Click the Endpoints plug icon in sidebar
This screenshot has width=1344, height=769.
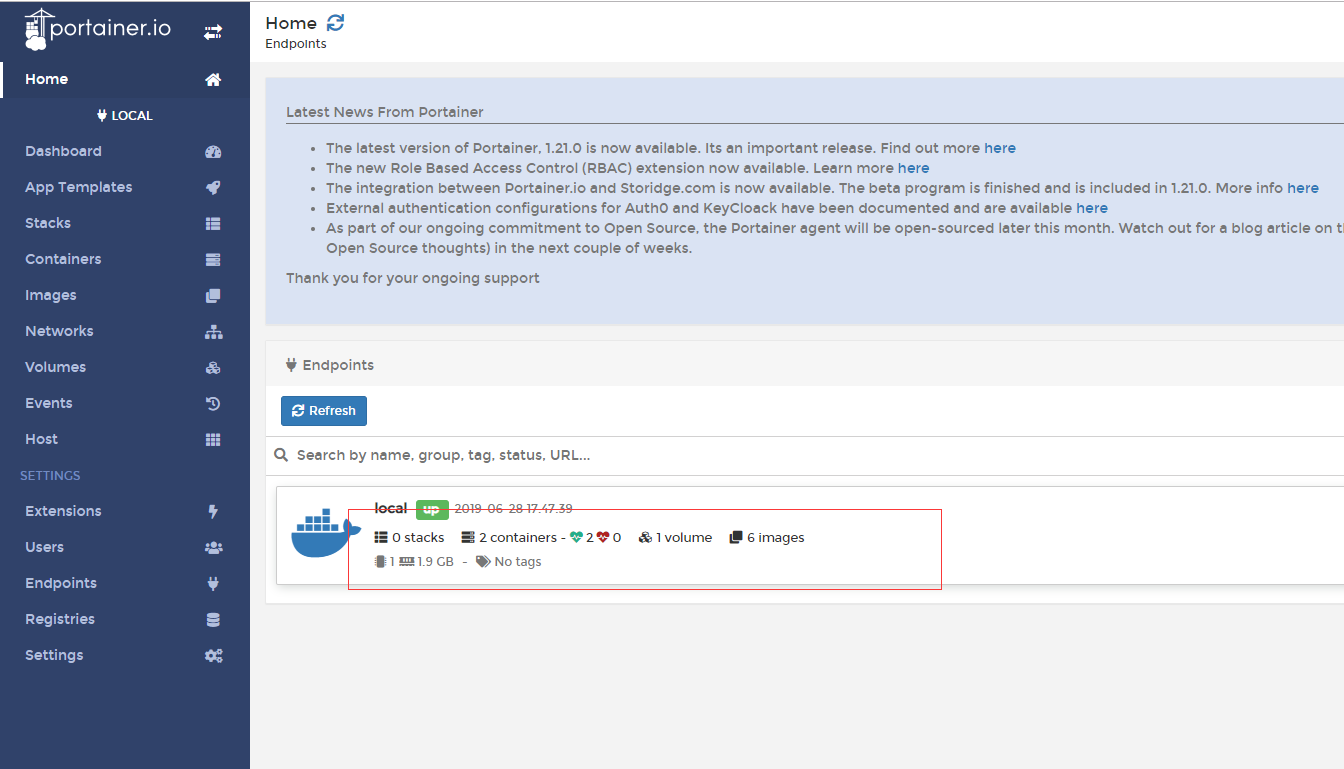tap(212, 584)
